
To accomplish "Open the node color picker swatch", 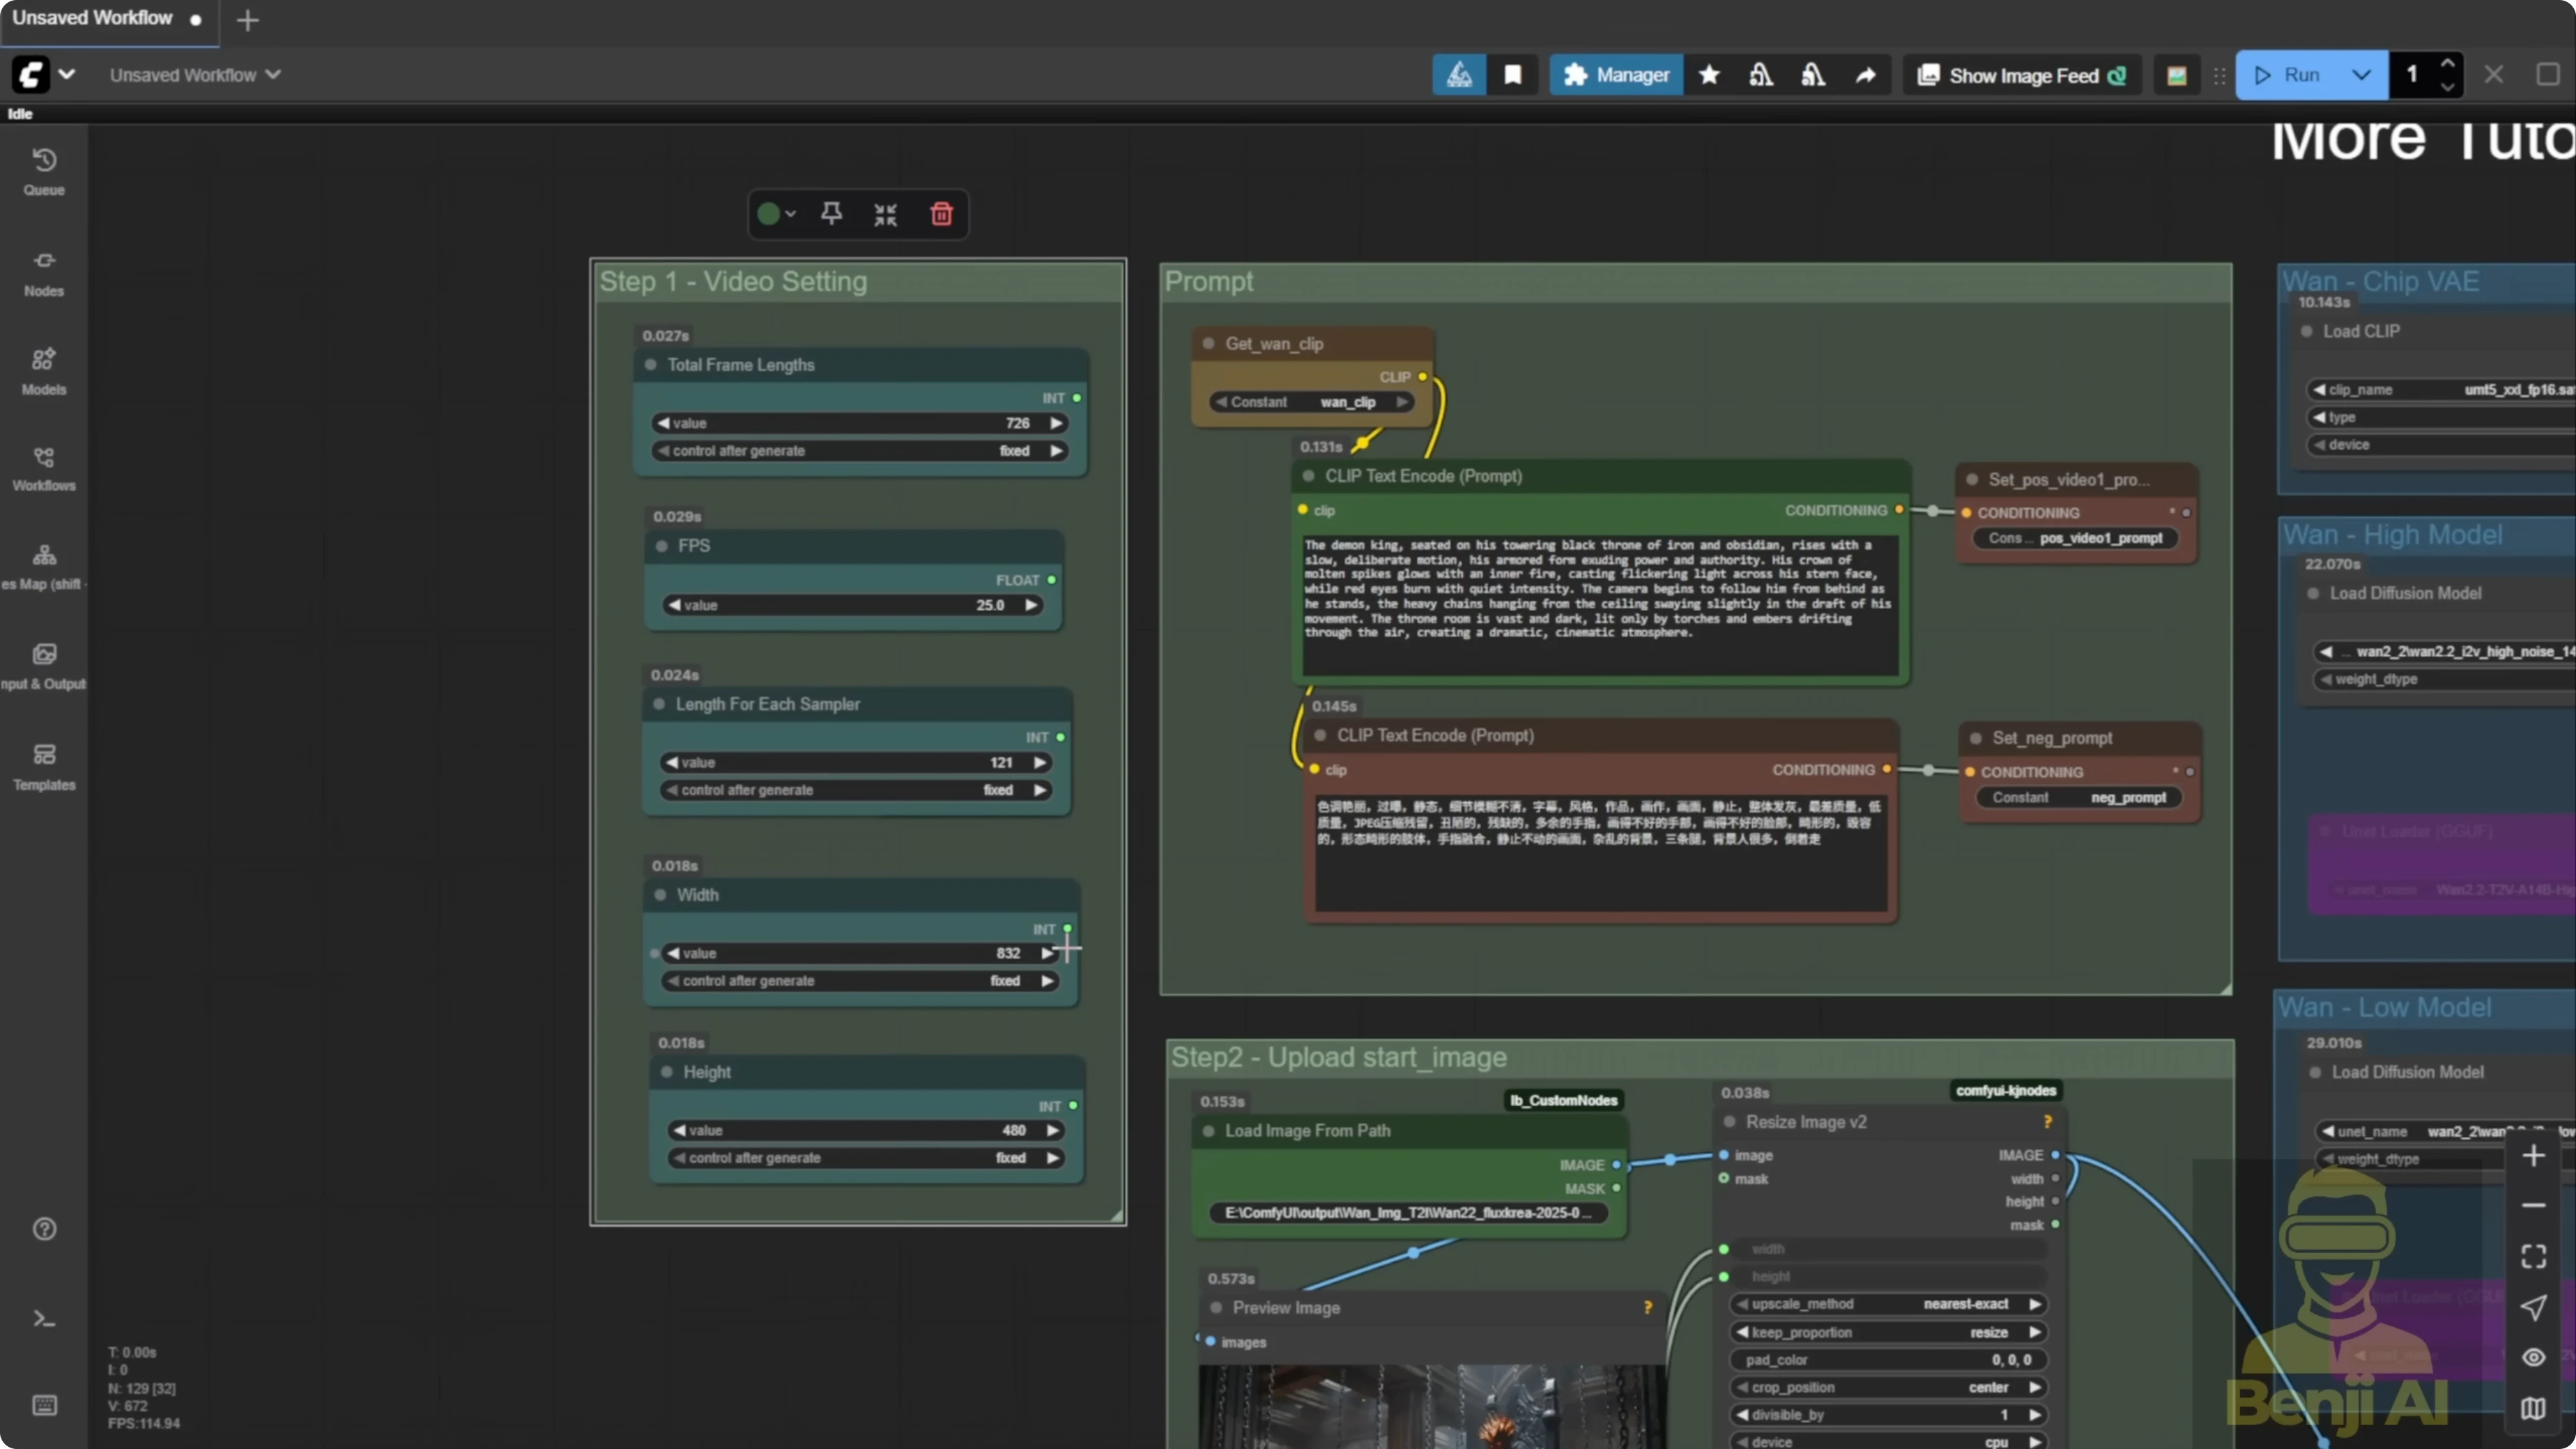I will [x=770, y=213].
